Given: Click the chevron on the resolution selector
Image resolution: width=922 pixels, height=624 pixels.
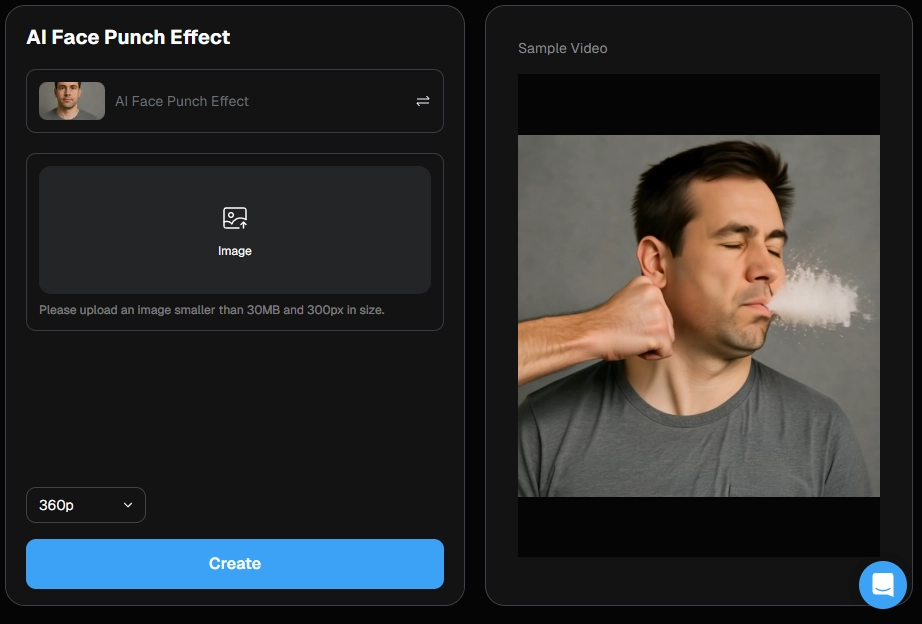Looking at the screenshot, I should (127, 505).
